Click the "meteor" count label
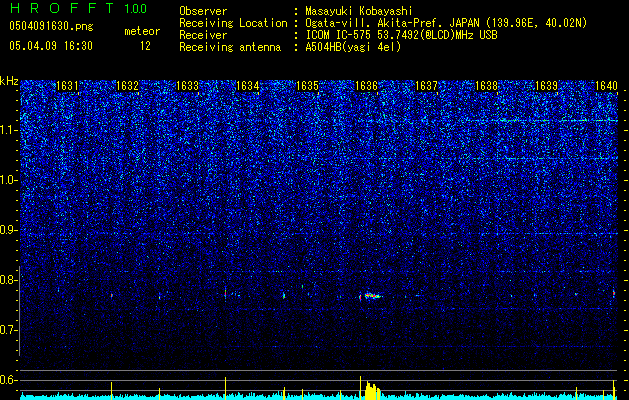The width and height of the screenshot is (629, 400). pos(142,31)
